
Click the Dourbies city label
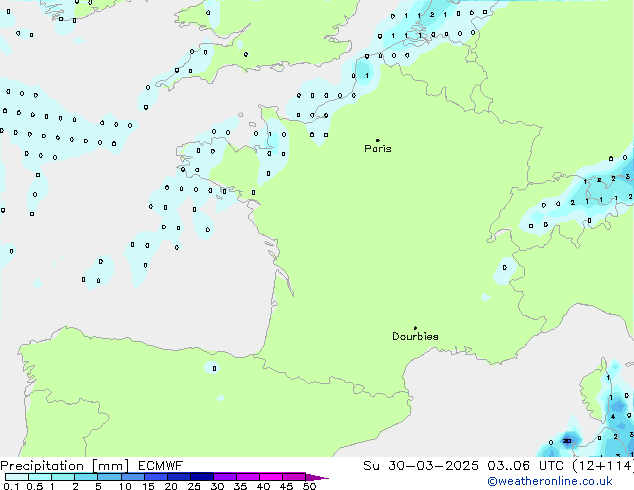415,336
